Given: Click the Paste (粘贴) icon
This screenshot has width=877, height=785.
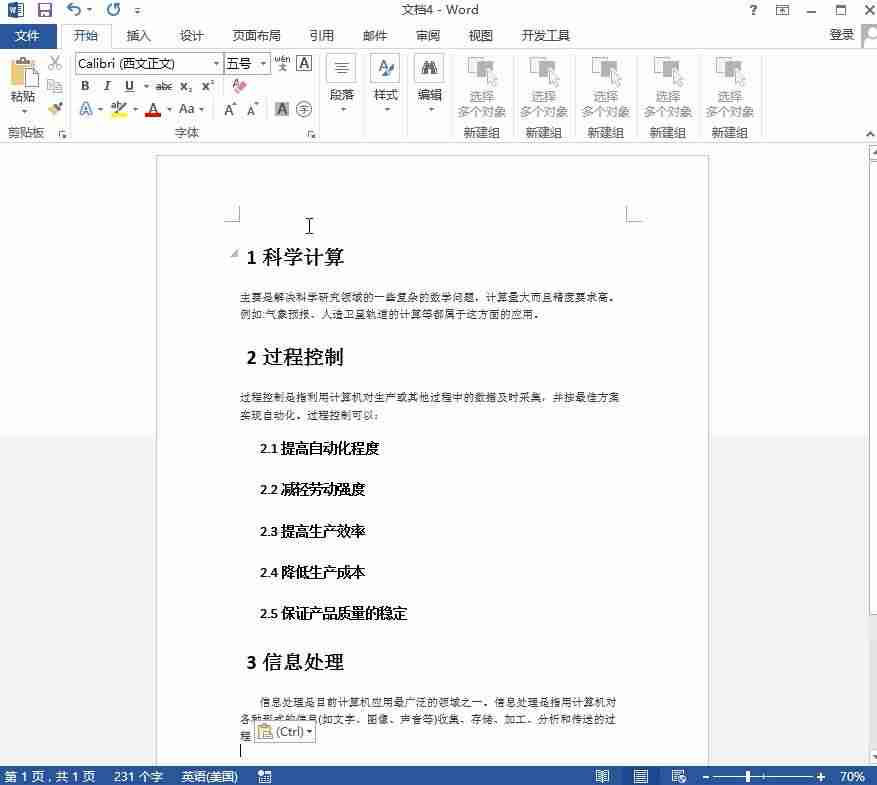Looking at the screenshot, I should [x=23, y=72].
